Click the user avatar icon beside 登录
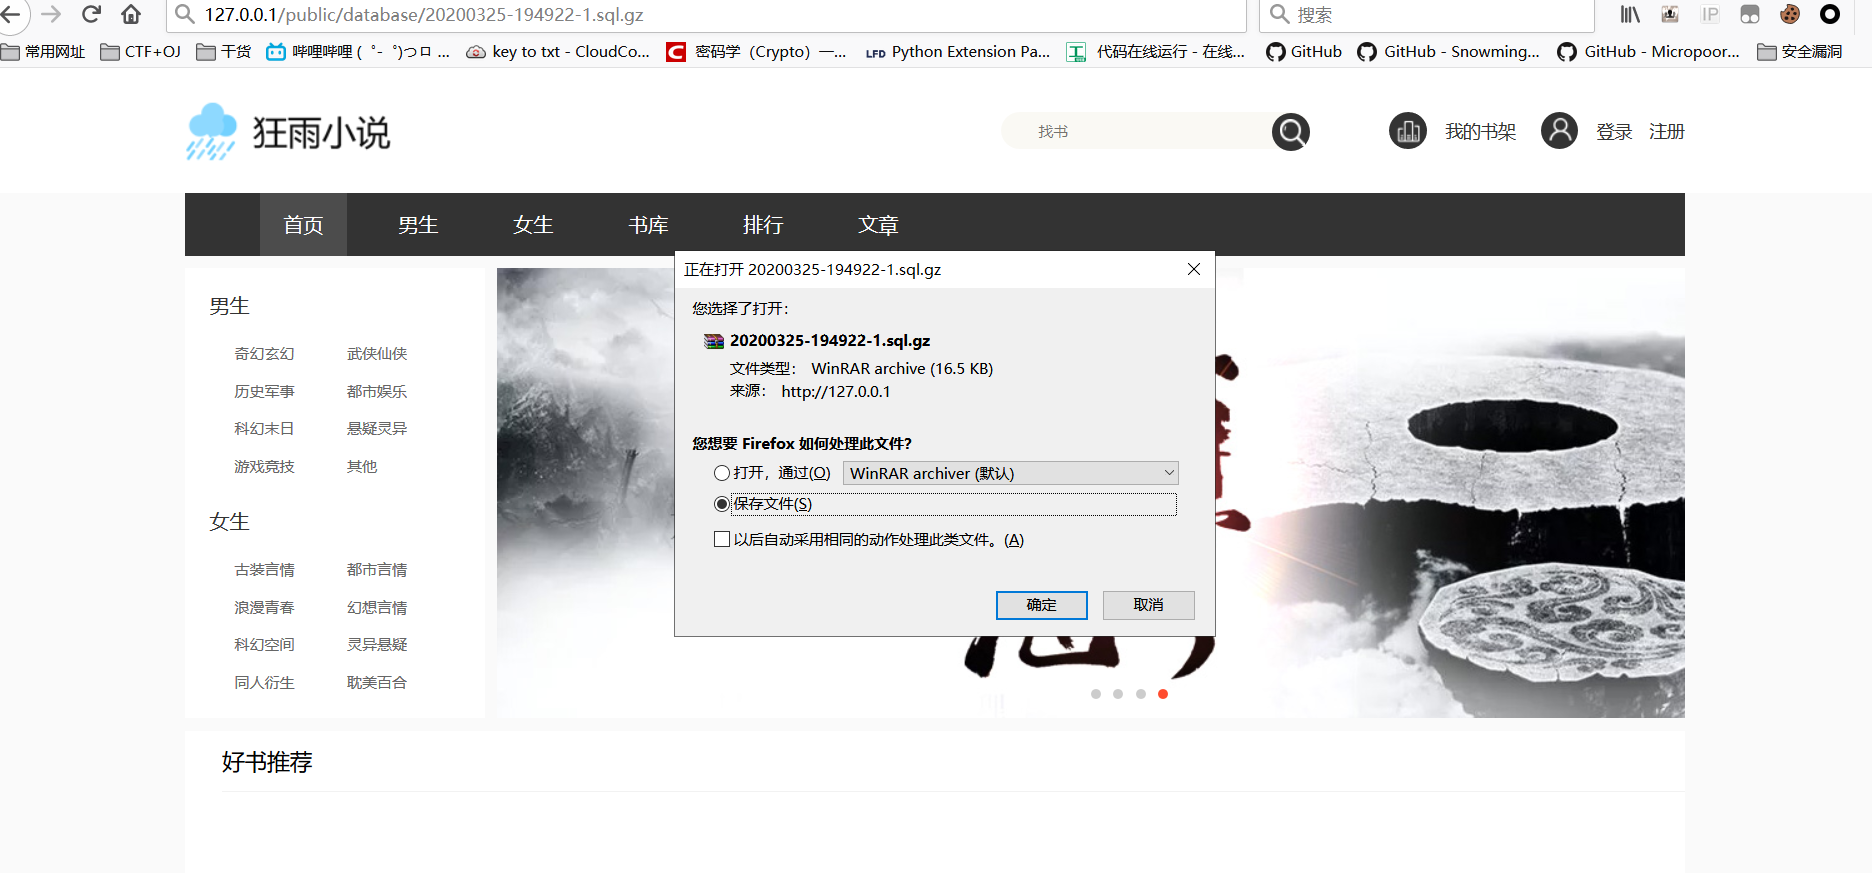The height and width of the screenshot is (873, 1872). pos(1559,131)
